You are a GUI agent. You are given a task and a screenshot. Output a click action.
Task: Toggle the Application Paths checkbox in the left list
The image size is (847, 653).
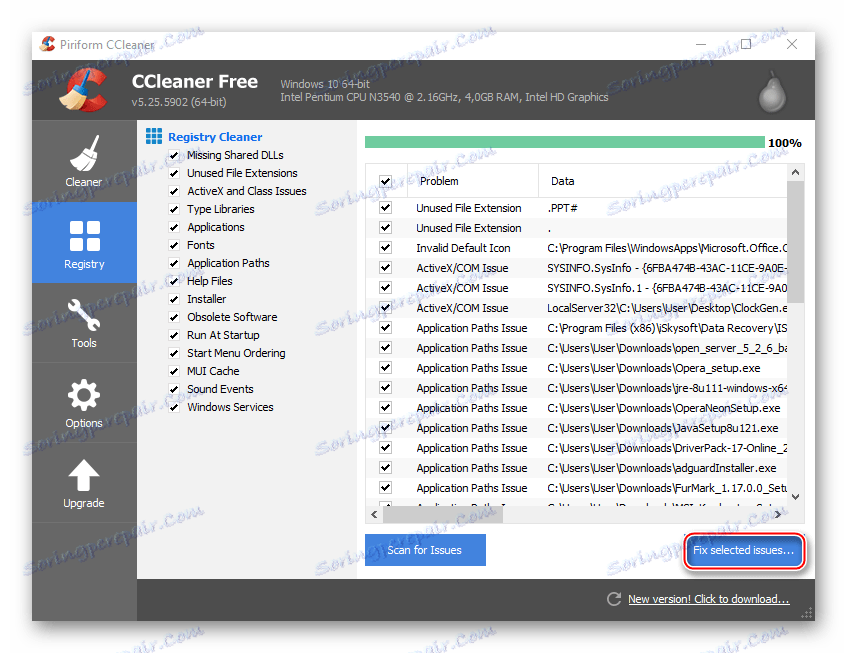[x=174, y=264]
